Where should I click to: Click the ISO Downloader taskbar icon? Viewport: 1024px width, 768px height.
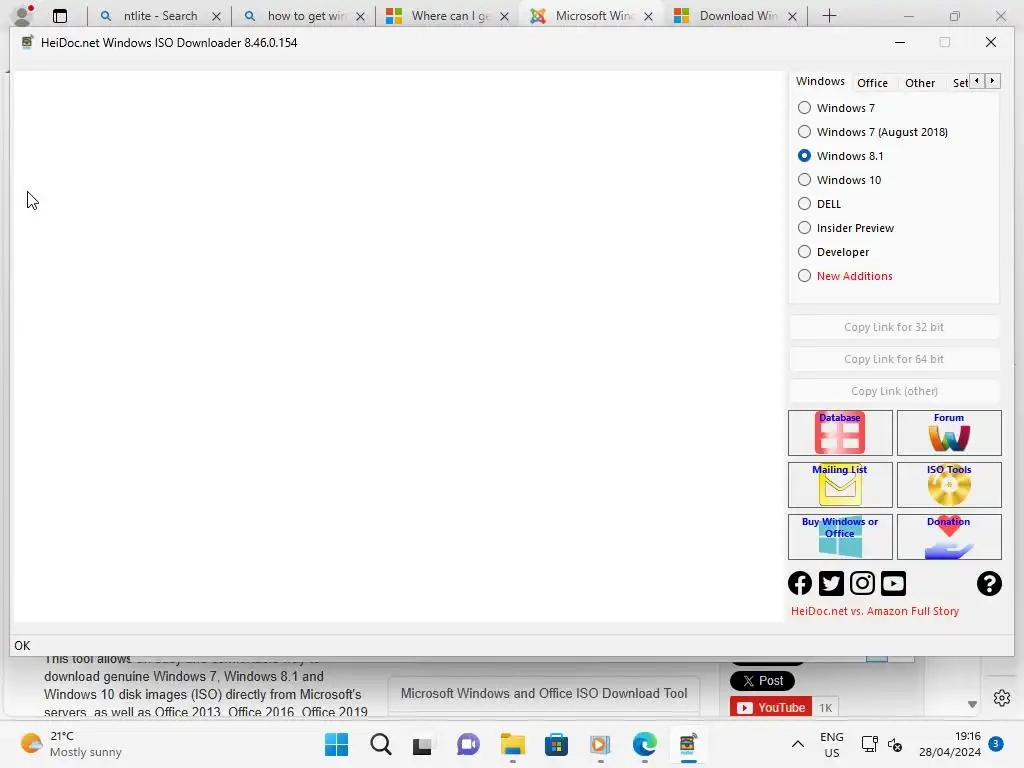[x=688, y=744]
